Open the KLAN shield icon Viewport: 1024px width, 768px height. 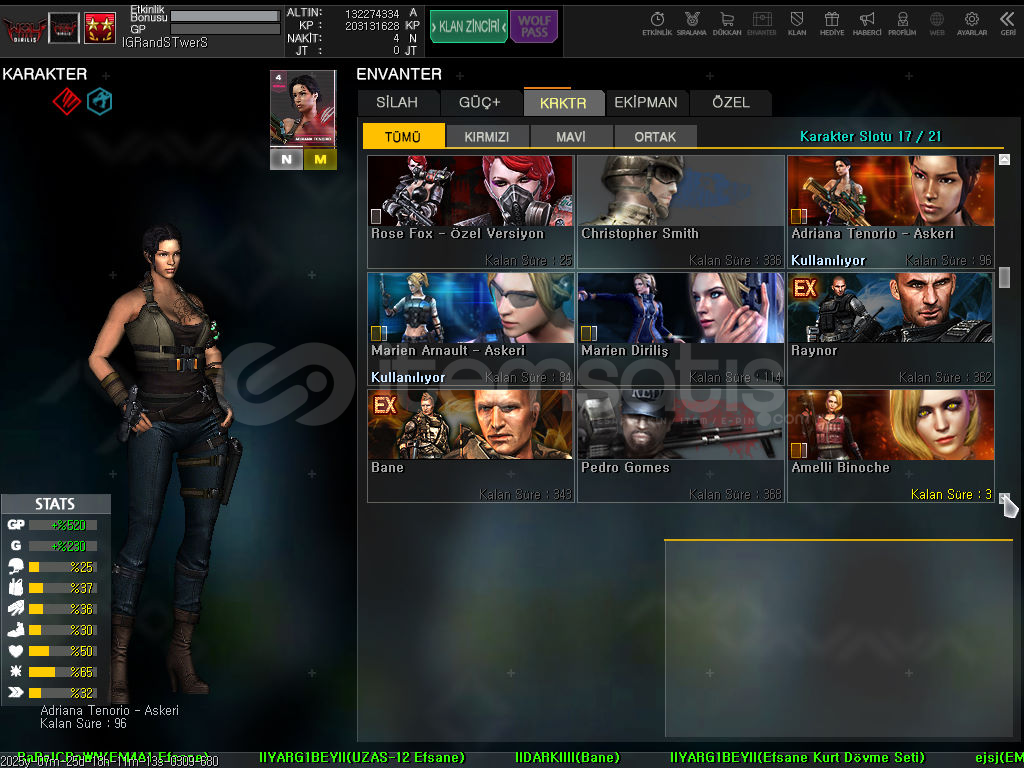(x=797, y=24)
